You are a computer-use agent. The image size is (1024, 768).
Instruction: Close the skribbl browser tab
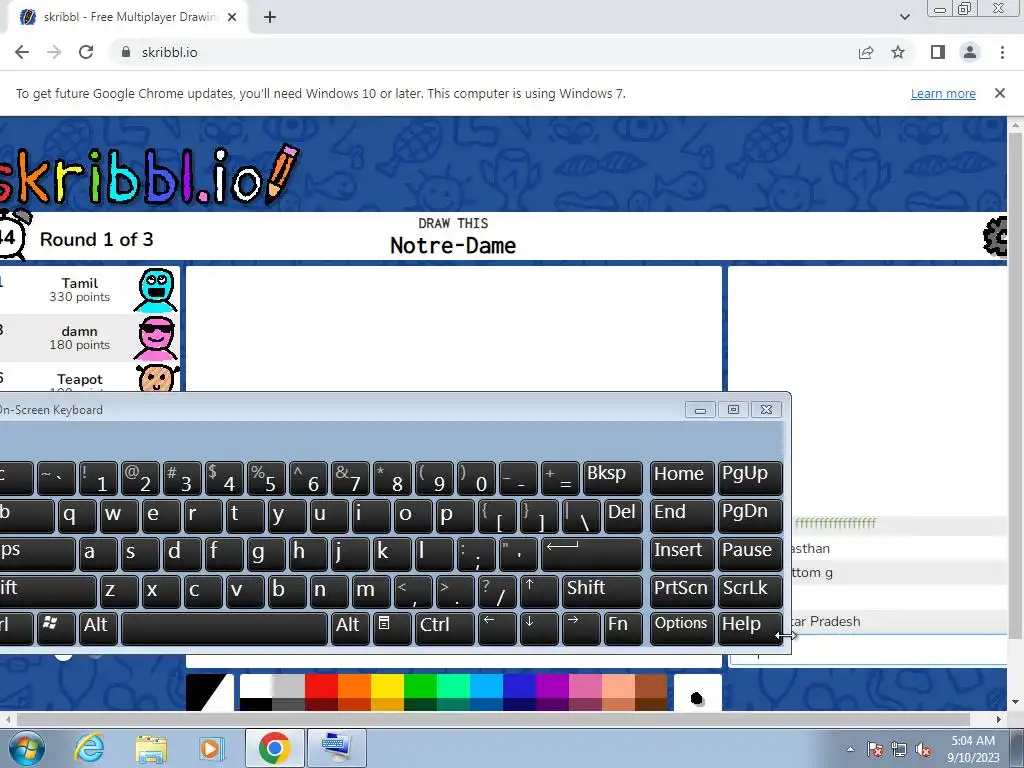tap(232, 17)
